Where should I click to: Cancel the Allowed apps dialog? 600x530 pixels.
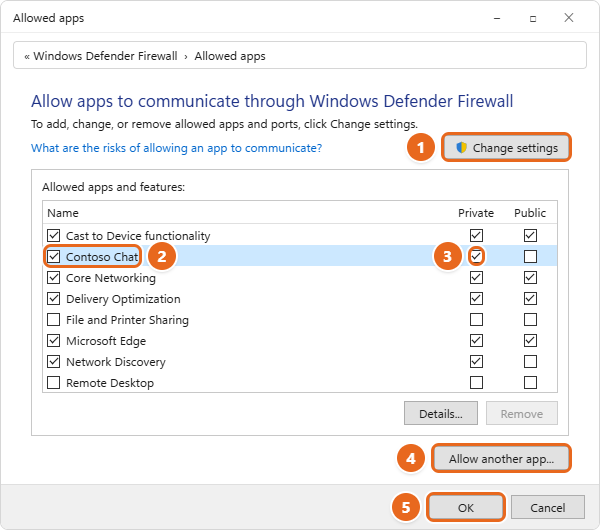point(548,507)
